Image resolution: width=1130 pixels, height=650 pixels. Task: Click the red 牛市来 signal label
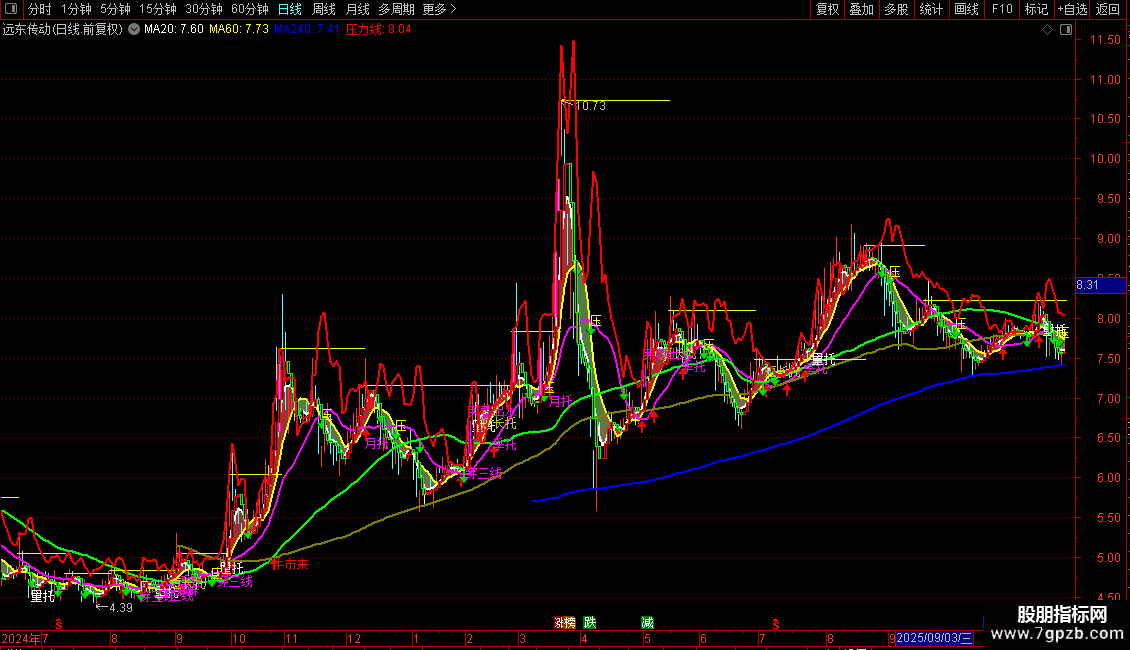coord(290,564)
